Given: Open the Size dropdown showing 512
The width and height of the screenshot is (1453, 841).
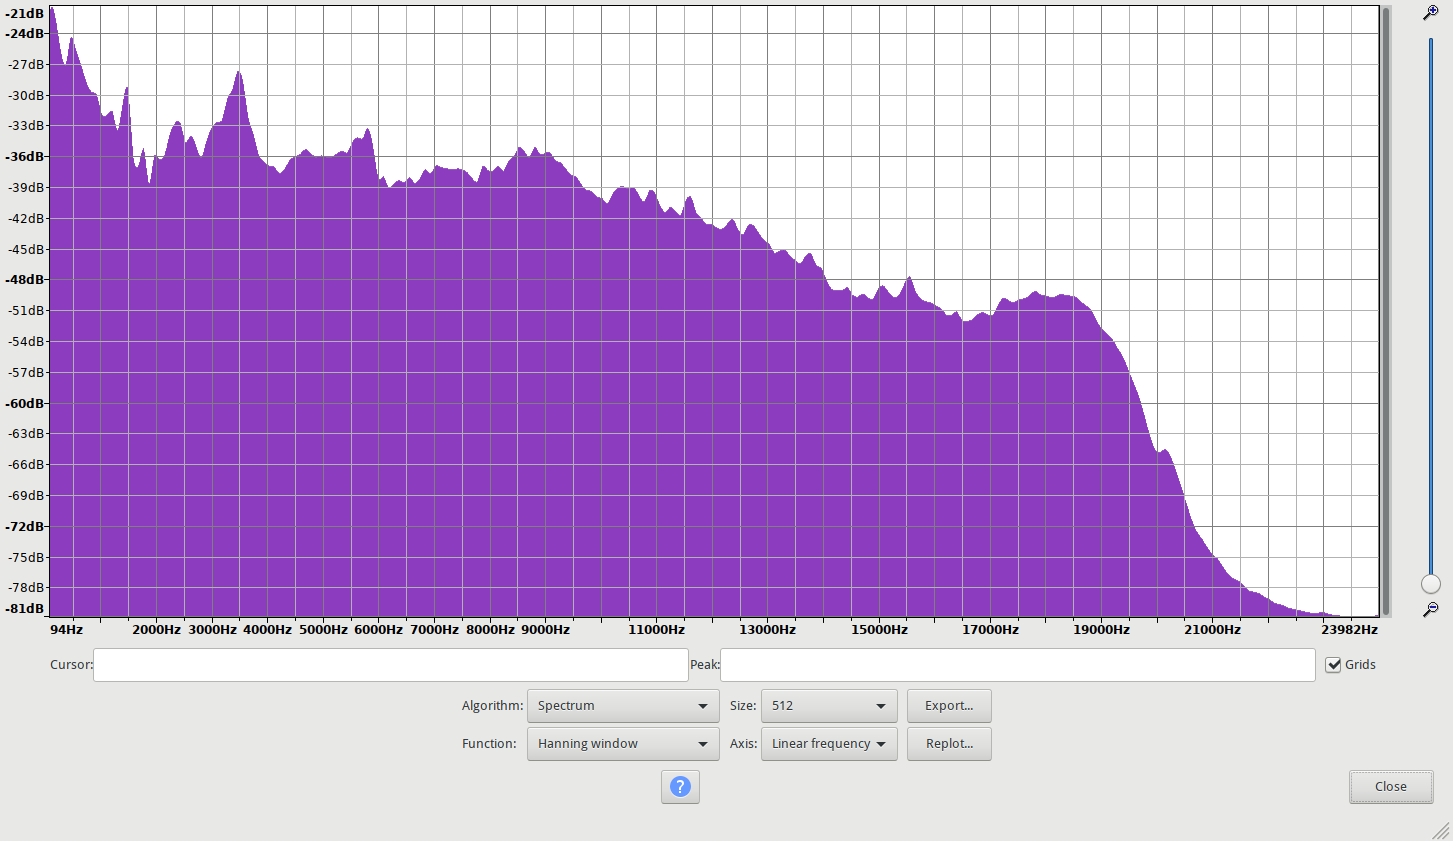Looking at the screenshot, I should click(829, 706).
